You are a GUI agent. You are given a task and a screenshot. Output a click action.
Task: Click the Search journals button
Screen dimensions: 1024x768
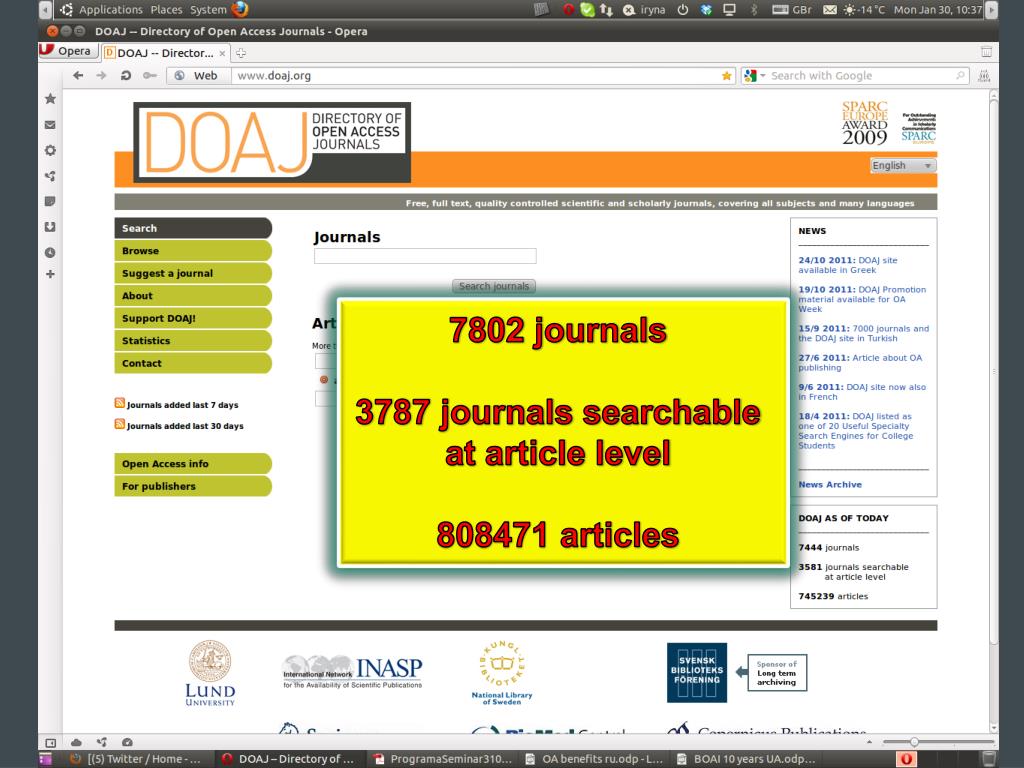click(x=494, y=286)
